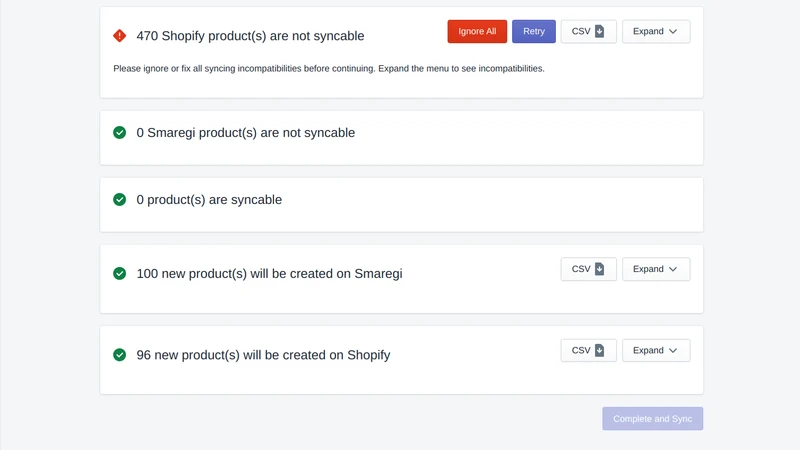Click the green check beside 0 Smaregi products

click(x=119, y=133)
